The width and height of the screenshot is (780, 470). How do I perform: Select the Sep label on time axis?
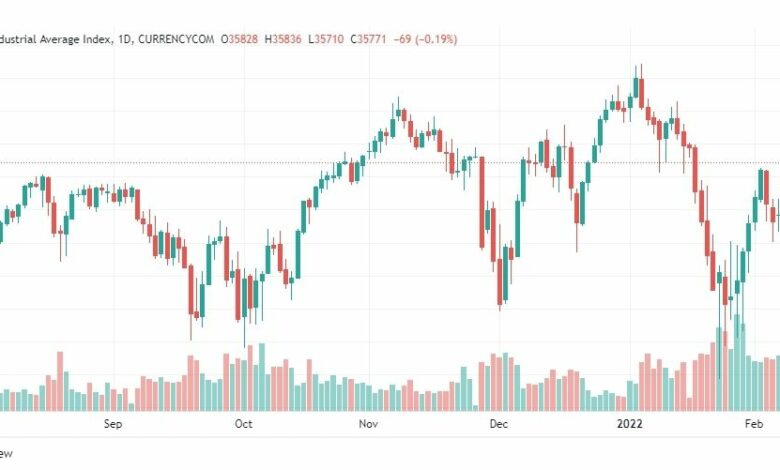[x=113, y=424]
